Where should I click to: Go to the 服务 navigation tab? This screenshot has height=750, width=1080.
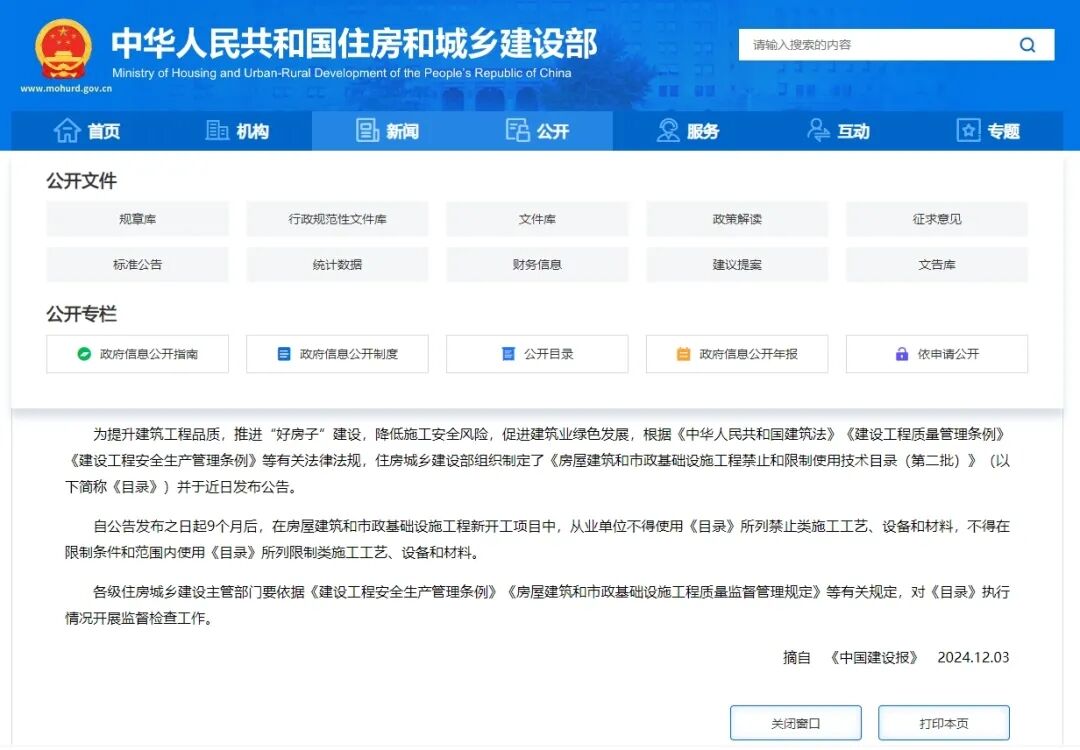tap(687, 131)
